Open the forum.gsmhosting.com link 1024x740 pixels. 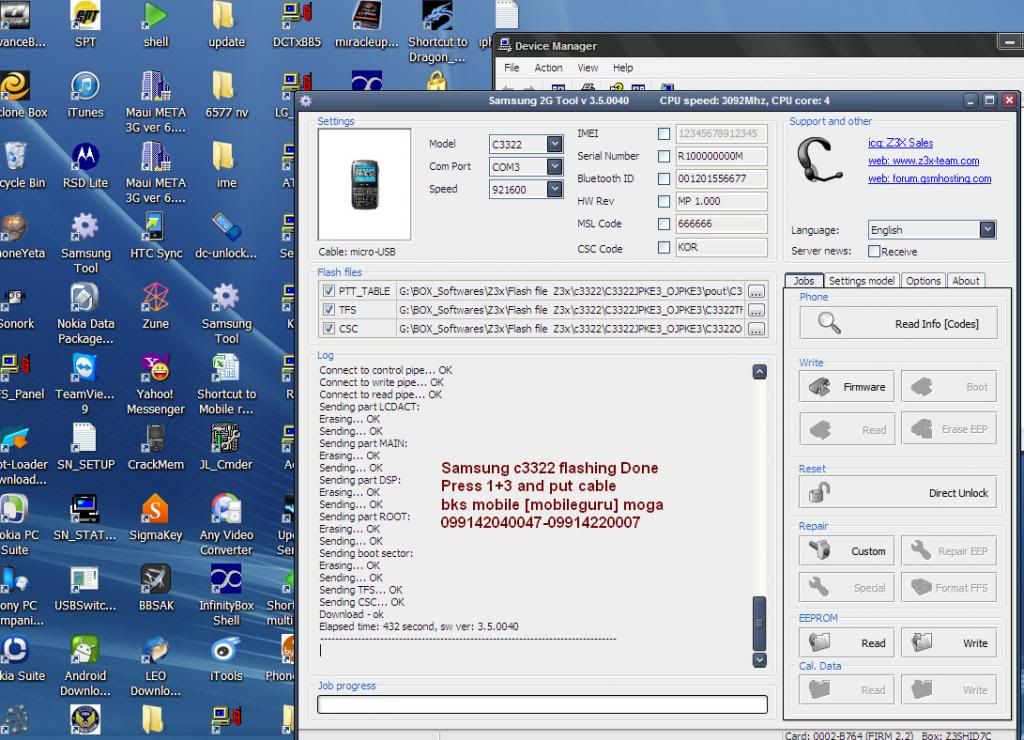[929, 178]
